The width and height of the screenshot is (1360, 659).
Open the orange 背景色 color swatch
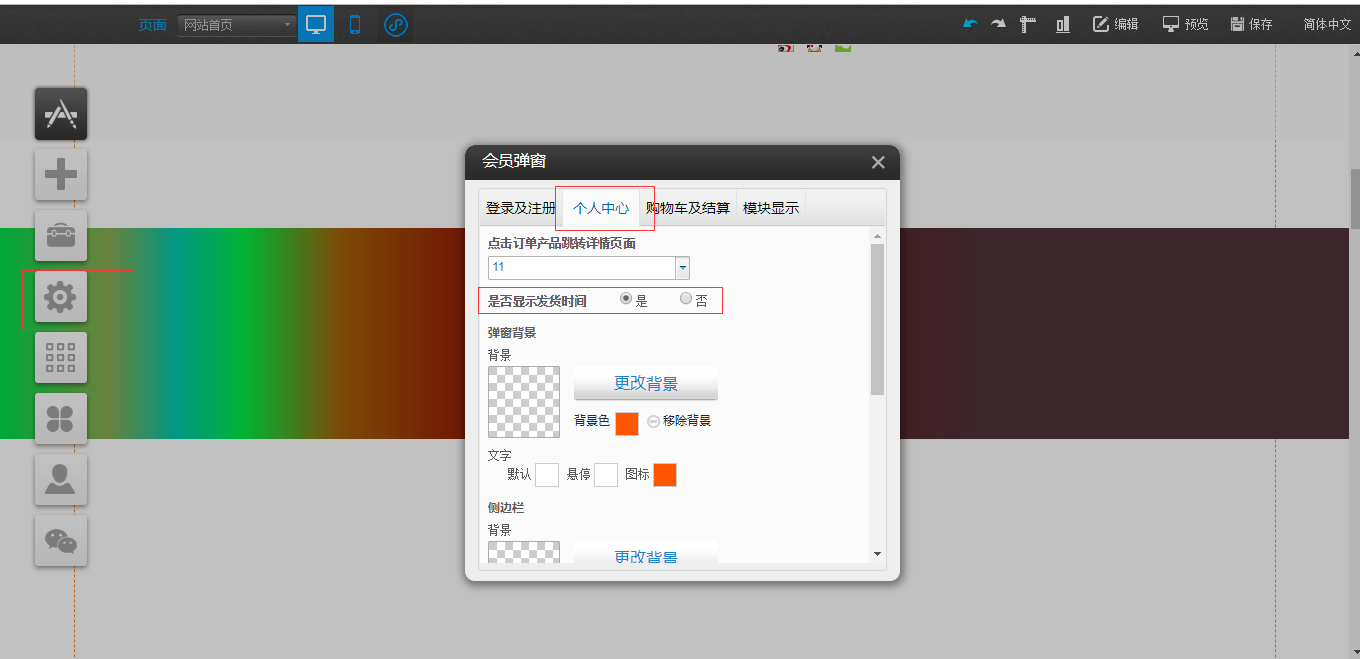[x=627, y=423]
